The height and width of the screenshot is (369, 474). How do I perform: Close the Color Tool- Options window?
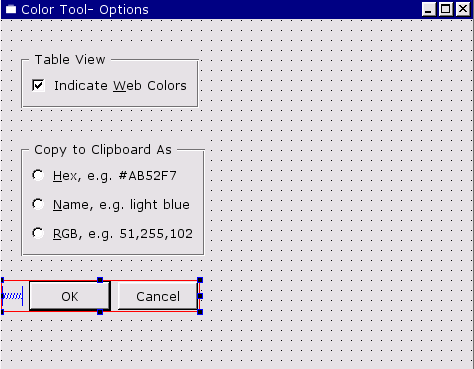tap(463, 9)
